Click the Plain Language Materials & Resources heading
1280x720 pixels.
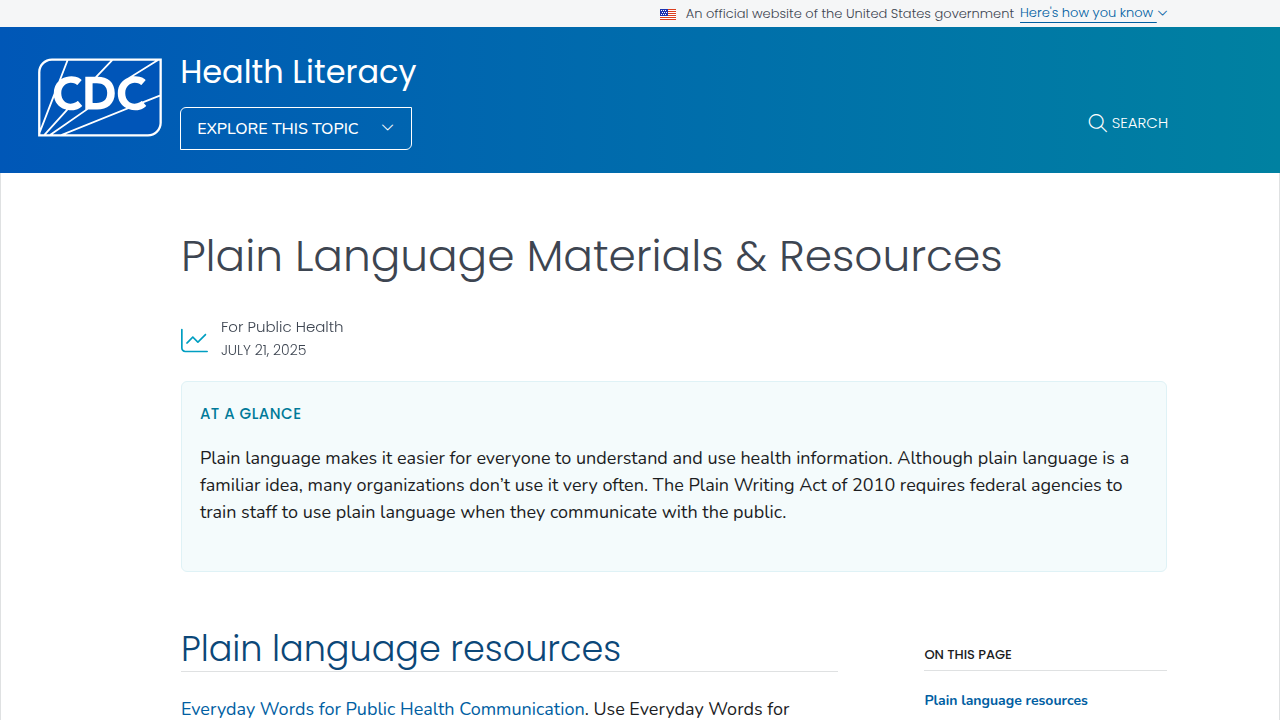coord(591,256)
